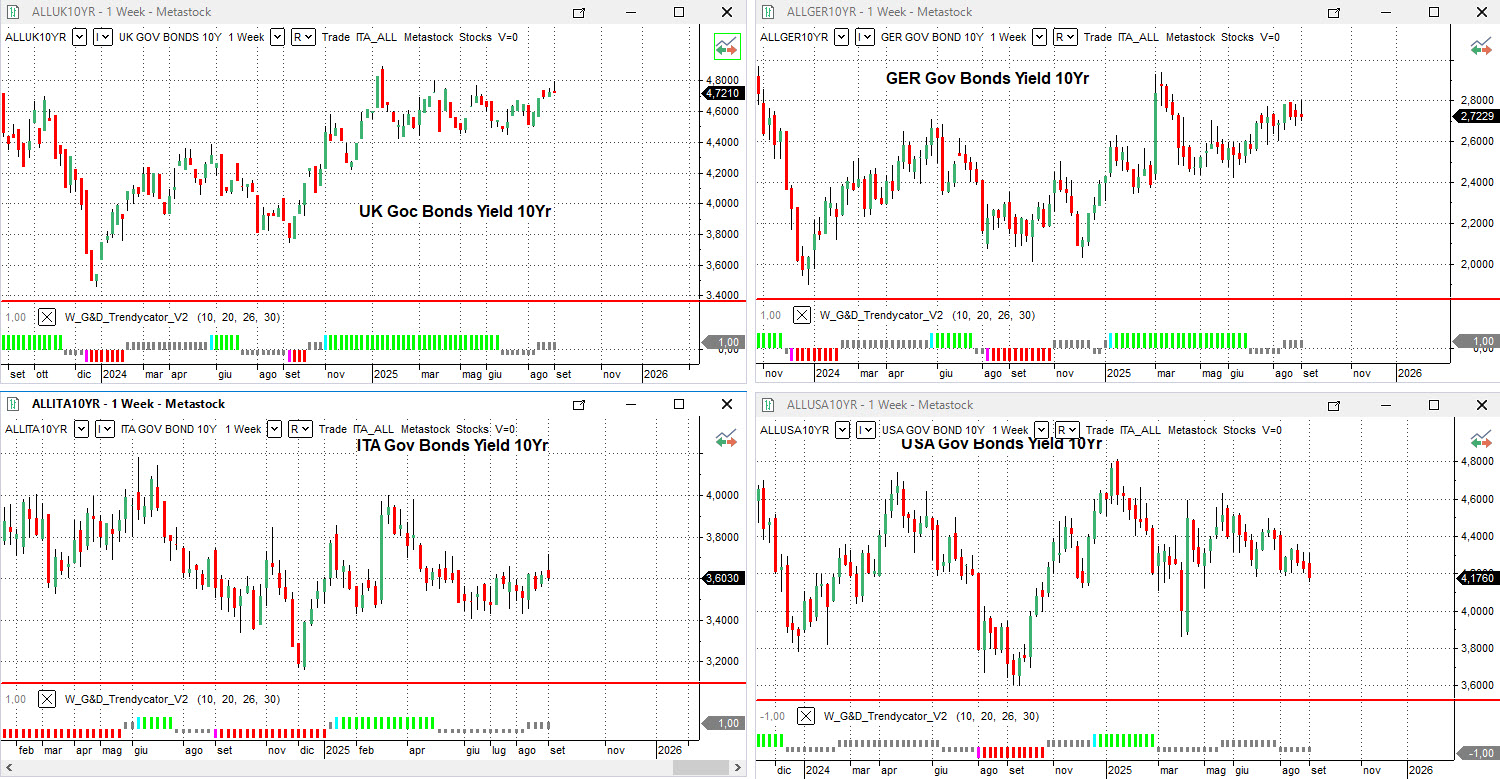Click the trade arrows icon in UK chart

(x=727, y=46)
